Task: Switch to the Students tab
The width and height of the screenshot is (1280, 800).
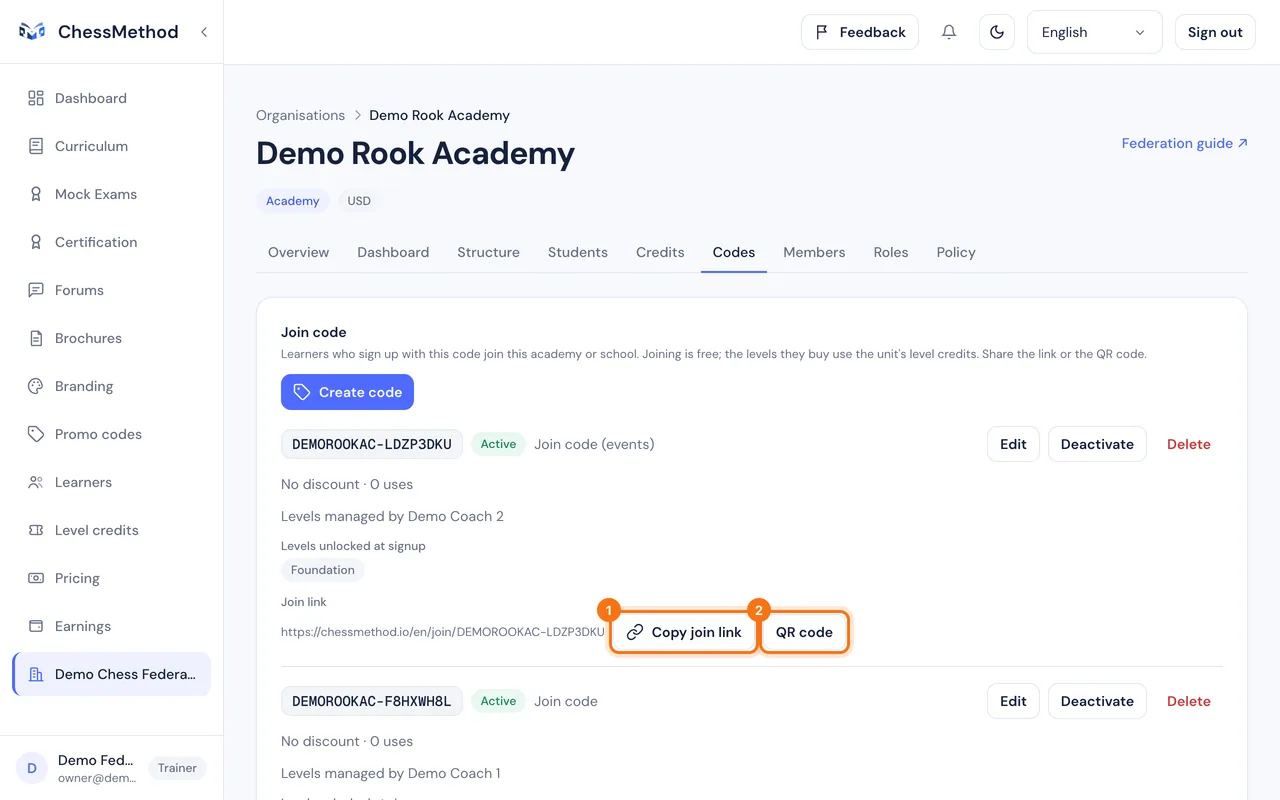Action: (578, 252)
